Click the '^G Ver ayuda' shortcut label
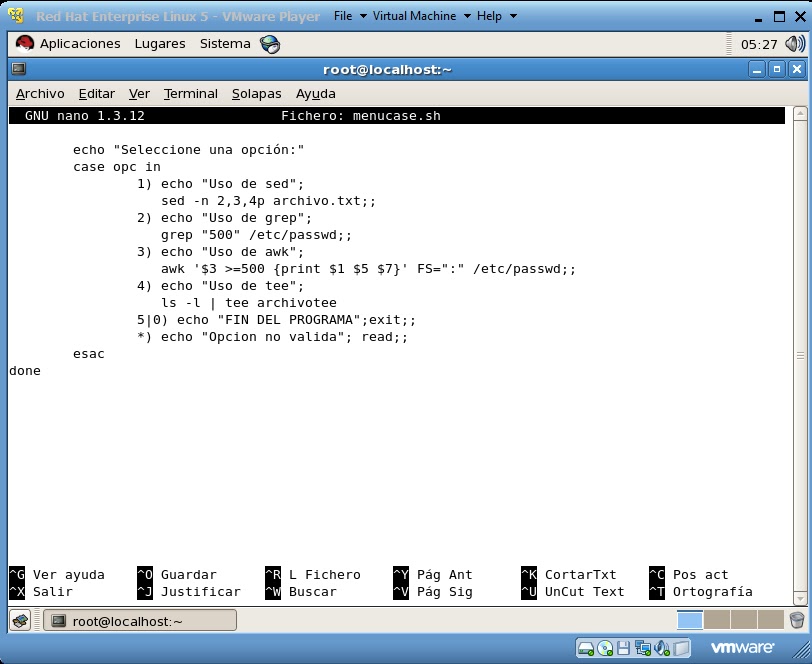This screenshot has height=664, width=812. [57, 574]
